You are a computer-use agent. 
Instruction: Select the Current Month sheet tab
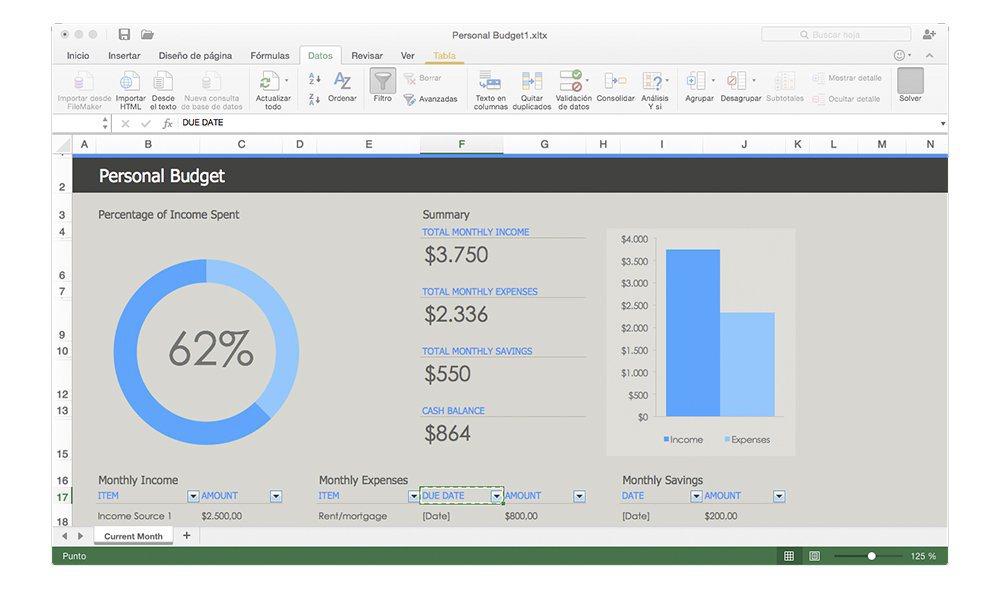(x=133, y=536)
